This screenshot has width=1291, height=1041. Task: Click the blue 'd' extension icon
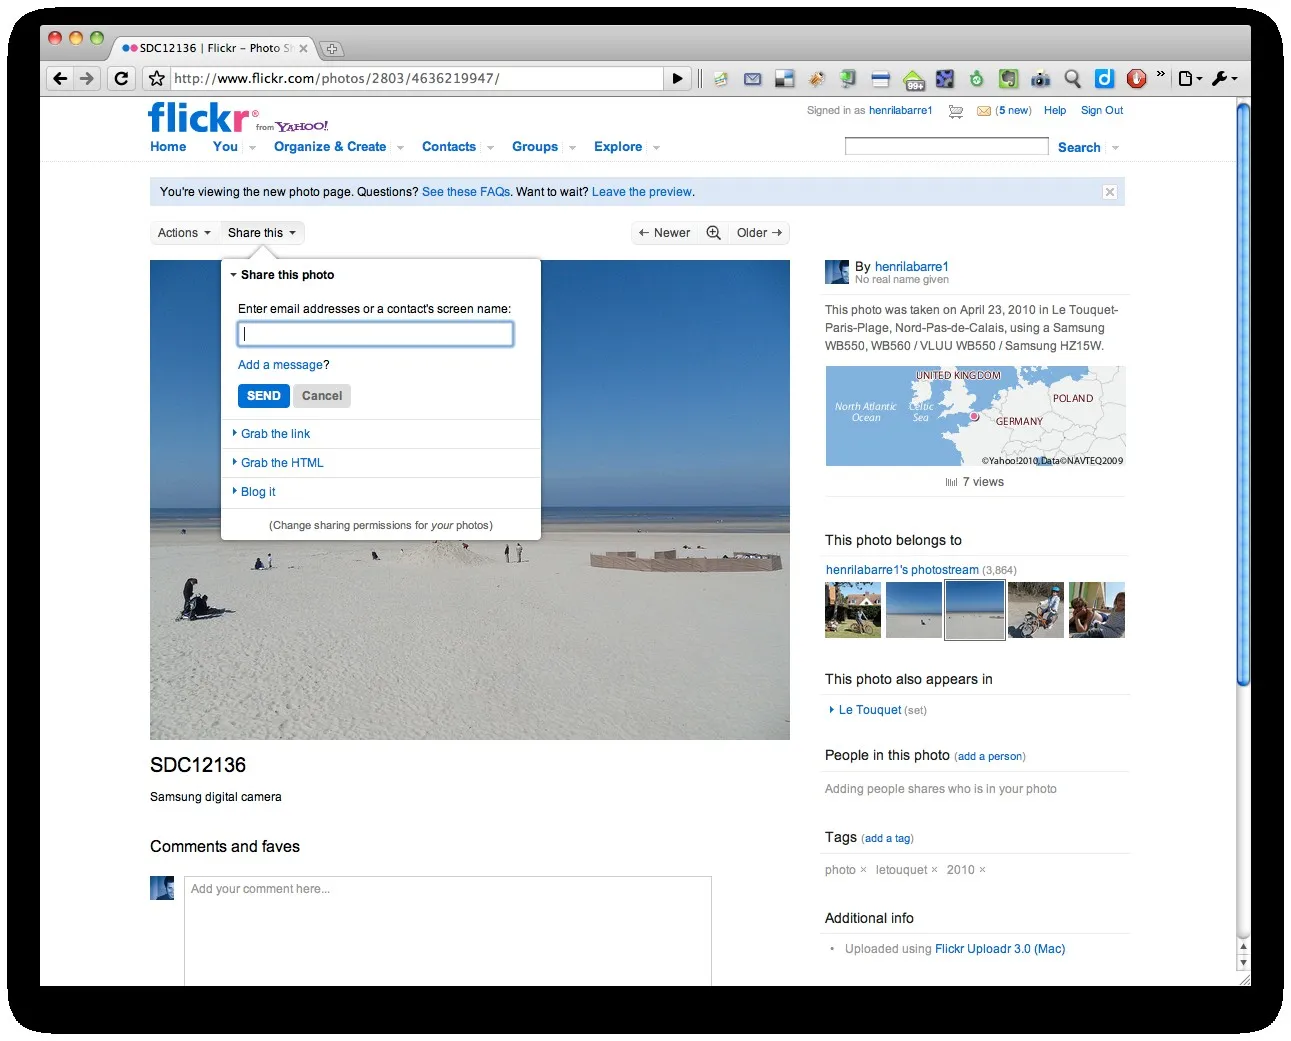[x=1104, y=78]
